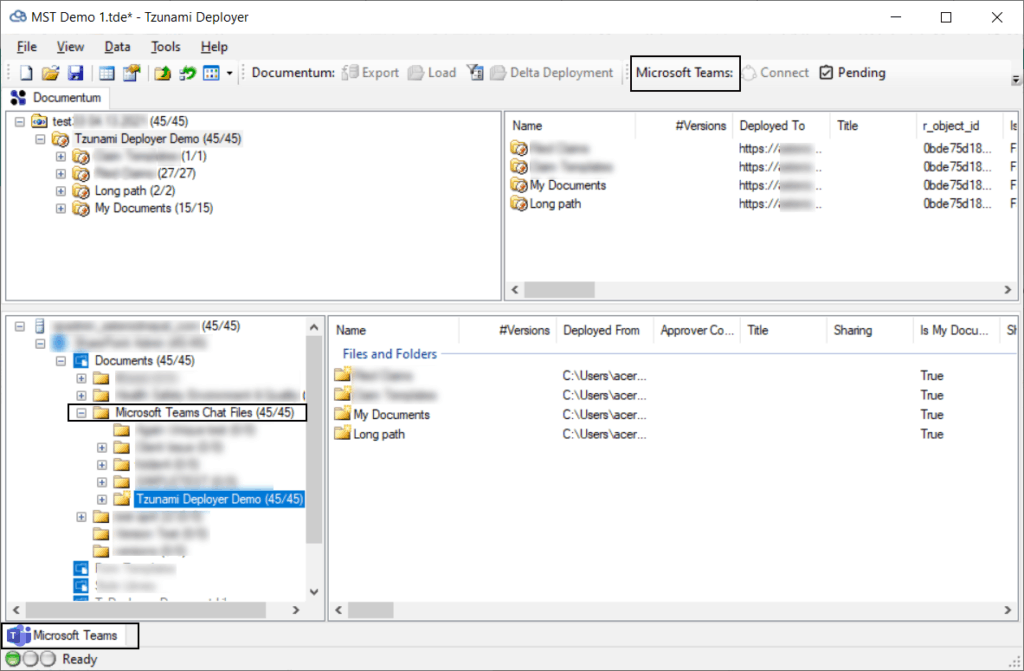Sort by r_object_id column header
This screenshot has width=1024, height=671.
959,126
